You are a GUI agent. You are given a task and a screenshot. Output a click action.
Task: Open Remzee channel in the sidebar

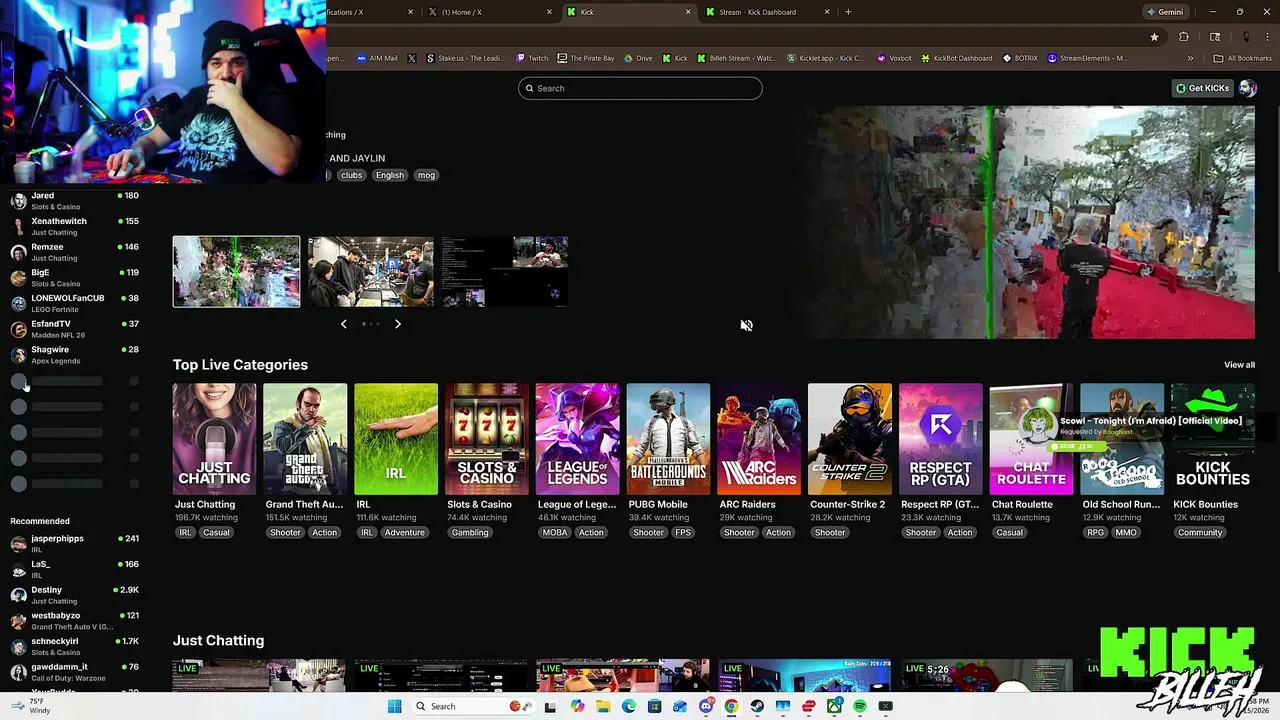point(75,252)
